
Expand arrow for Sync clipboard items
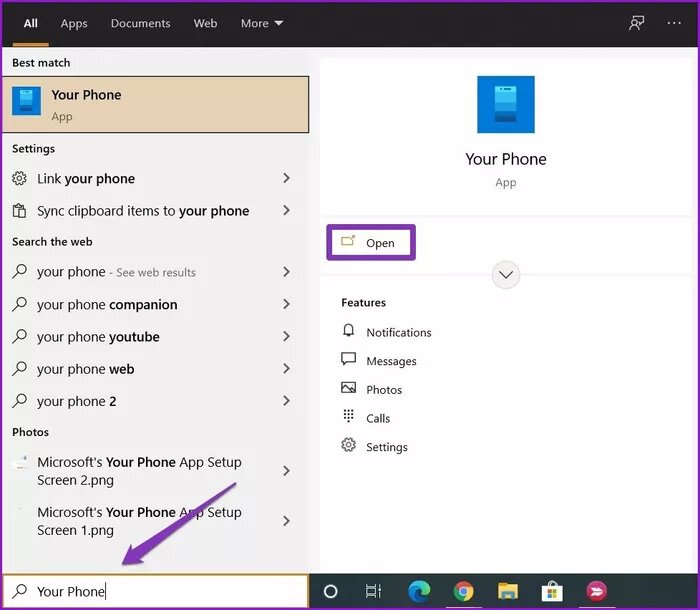(286, 210)
